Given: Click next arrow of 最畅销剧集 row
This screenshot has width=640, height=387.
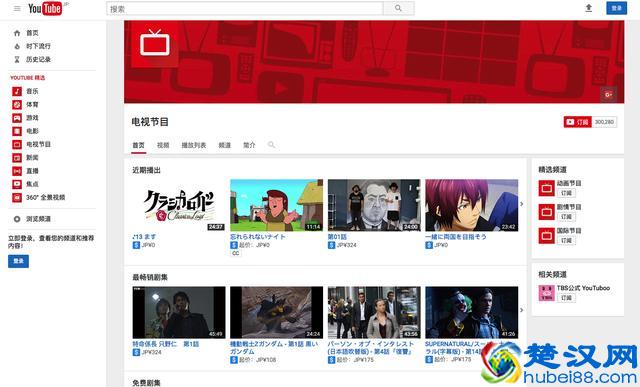Looking at the screenshot, I should coord(522,310).
